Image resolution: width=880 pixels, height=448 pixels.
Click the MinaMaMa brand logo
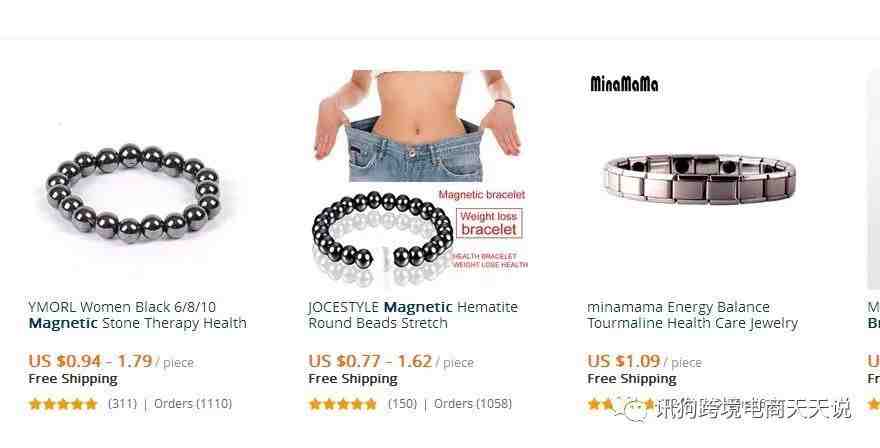624,84
